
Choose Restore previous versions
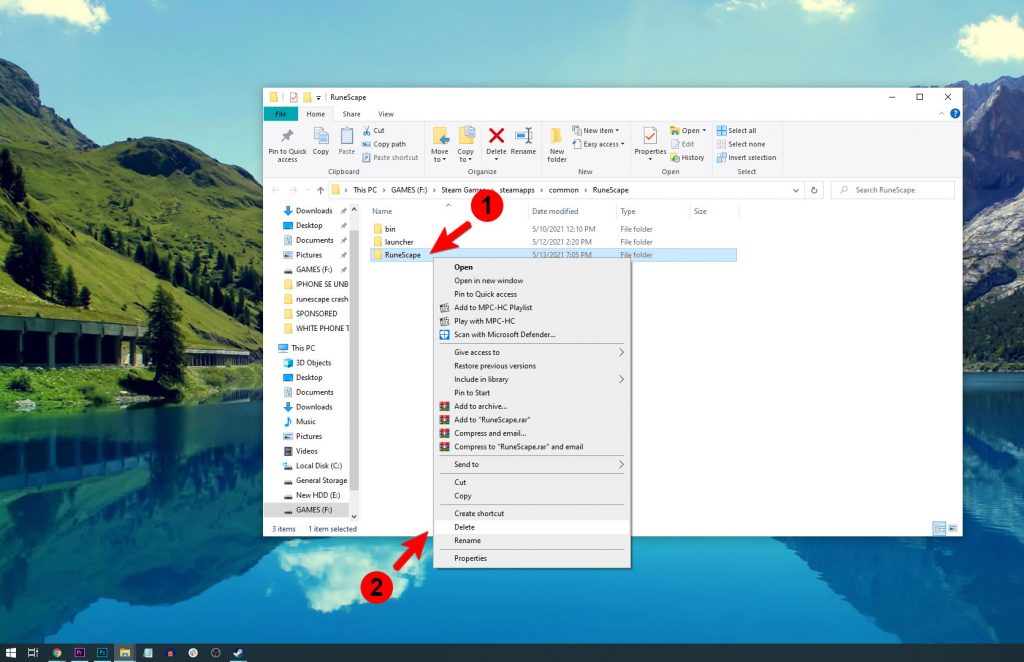(x=532, y=366)
